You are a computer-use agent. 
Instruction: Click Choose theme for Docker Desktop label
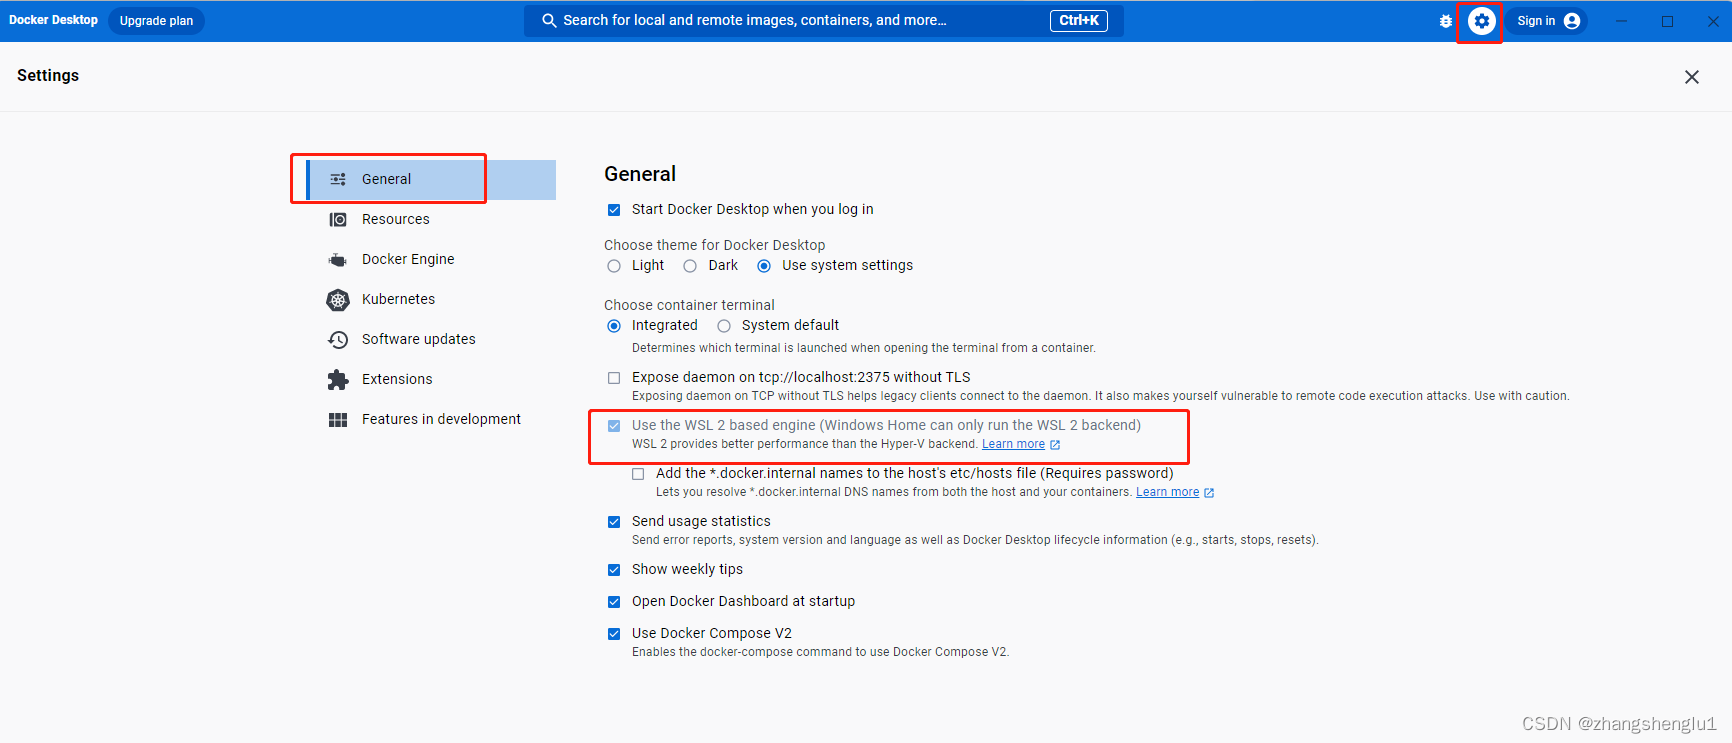[x=714, y=245]
